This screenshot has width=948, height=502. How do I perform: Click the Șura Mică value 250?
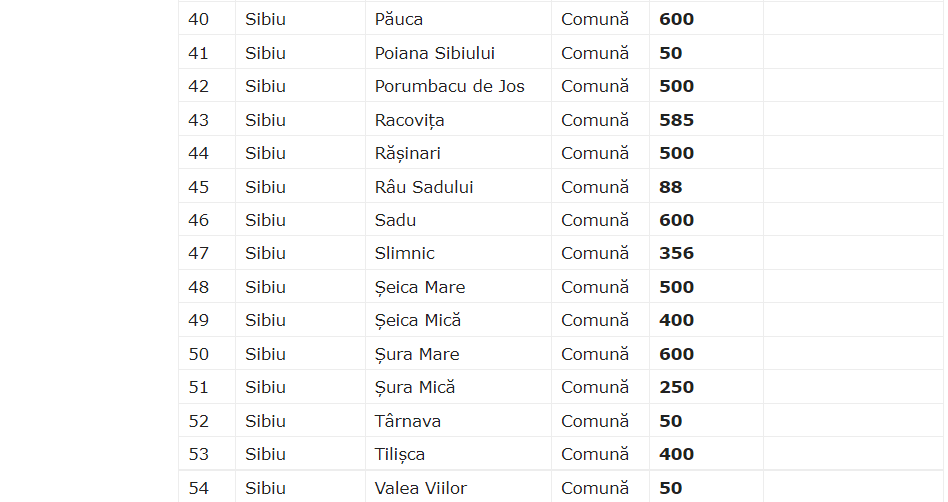pyautogui.click(x=676, y=387)
